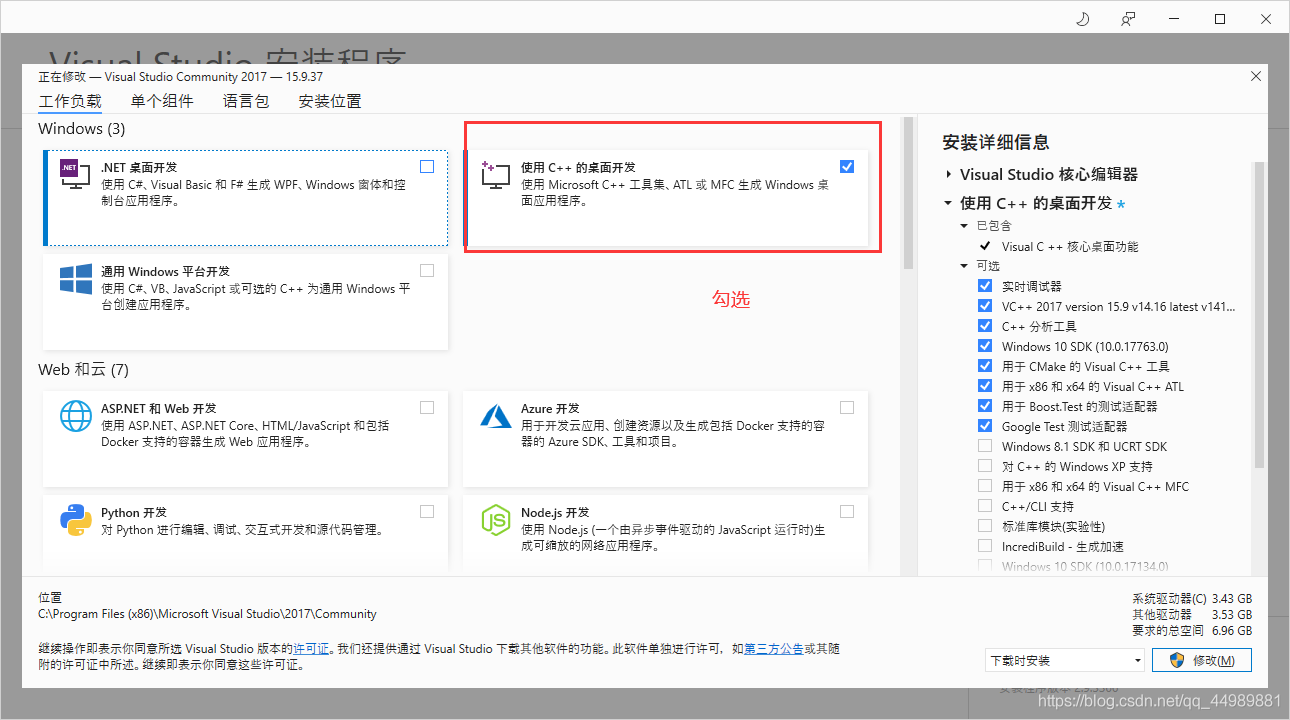Collapse the 可选 subsection

pyautogui.click(x=964, y=266)
